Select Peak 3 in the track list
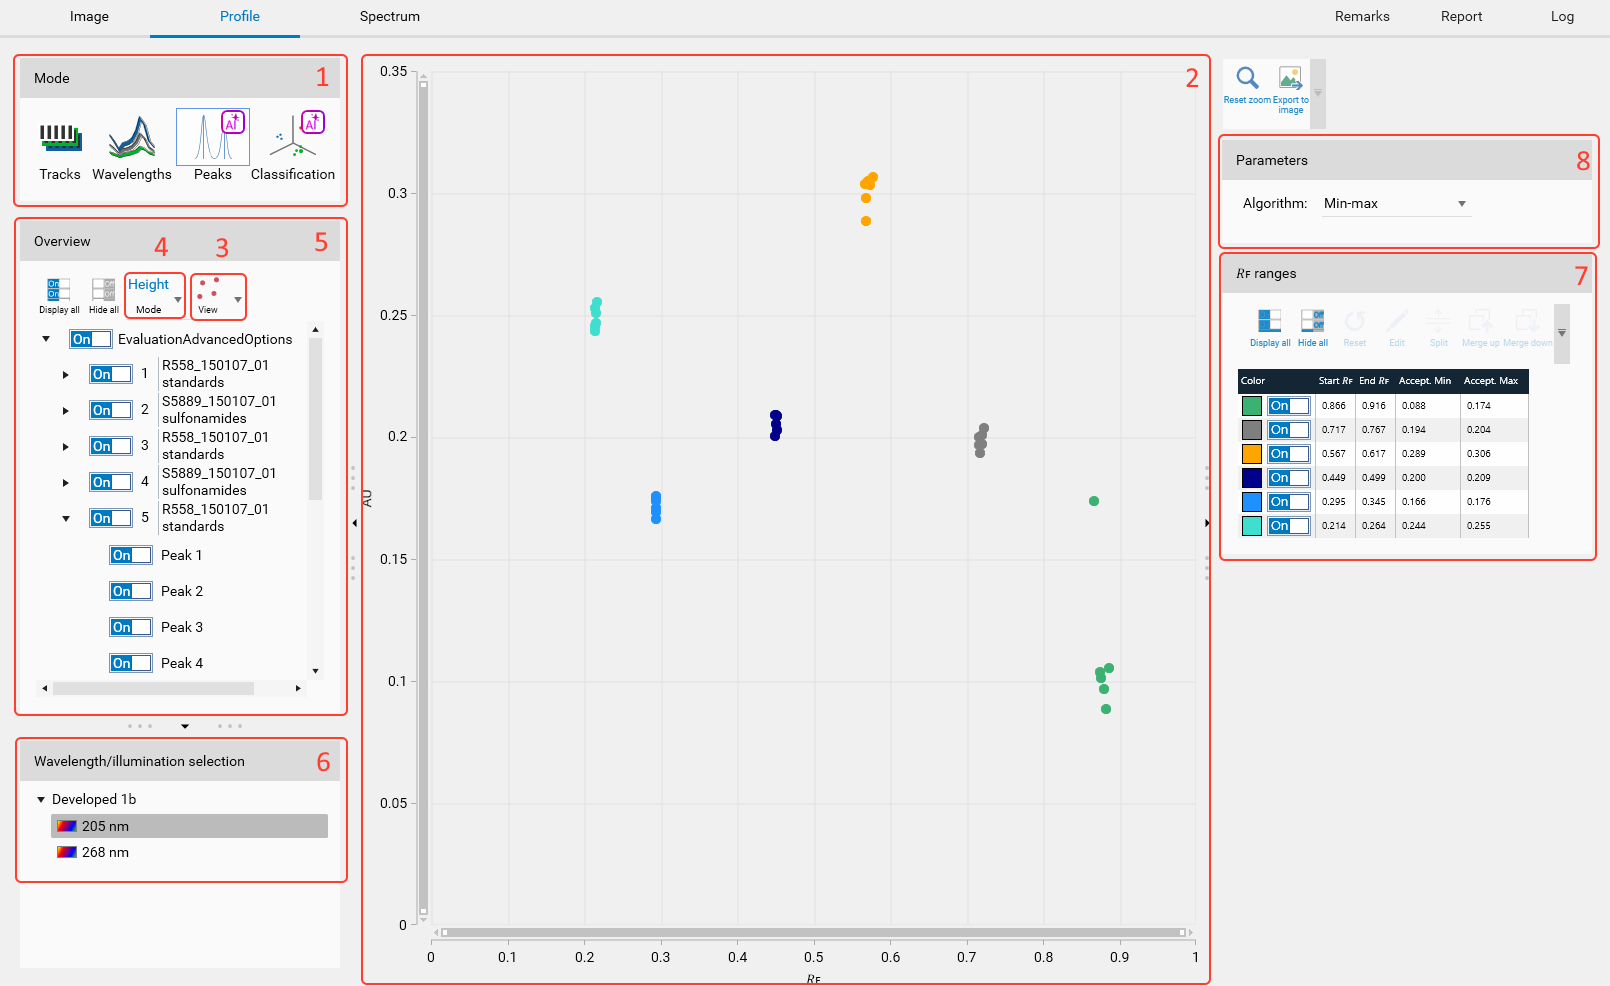 (182, 627)
